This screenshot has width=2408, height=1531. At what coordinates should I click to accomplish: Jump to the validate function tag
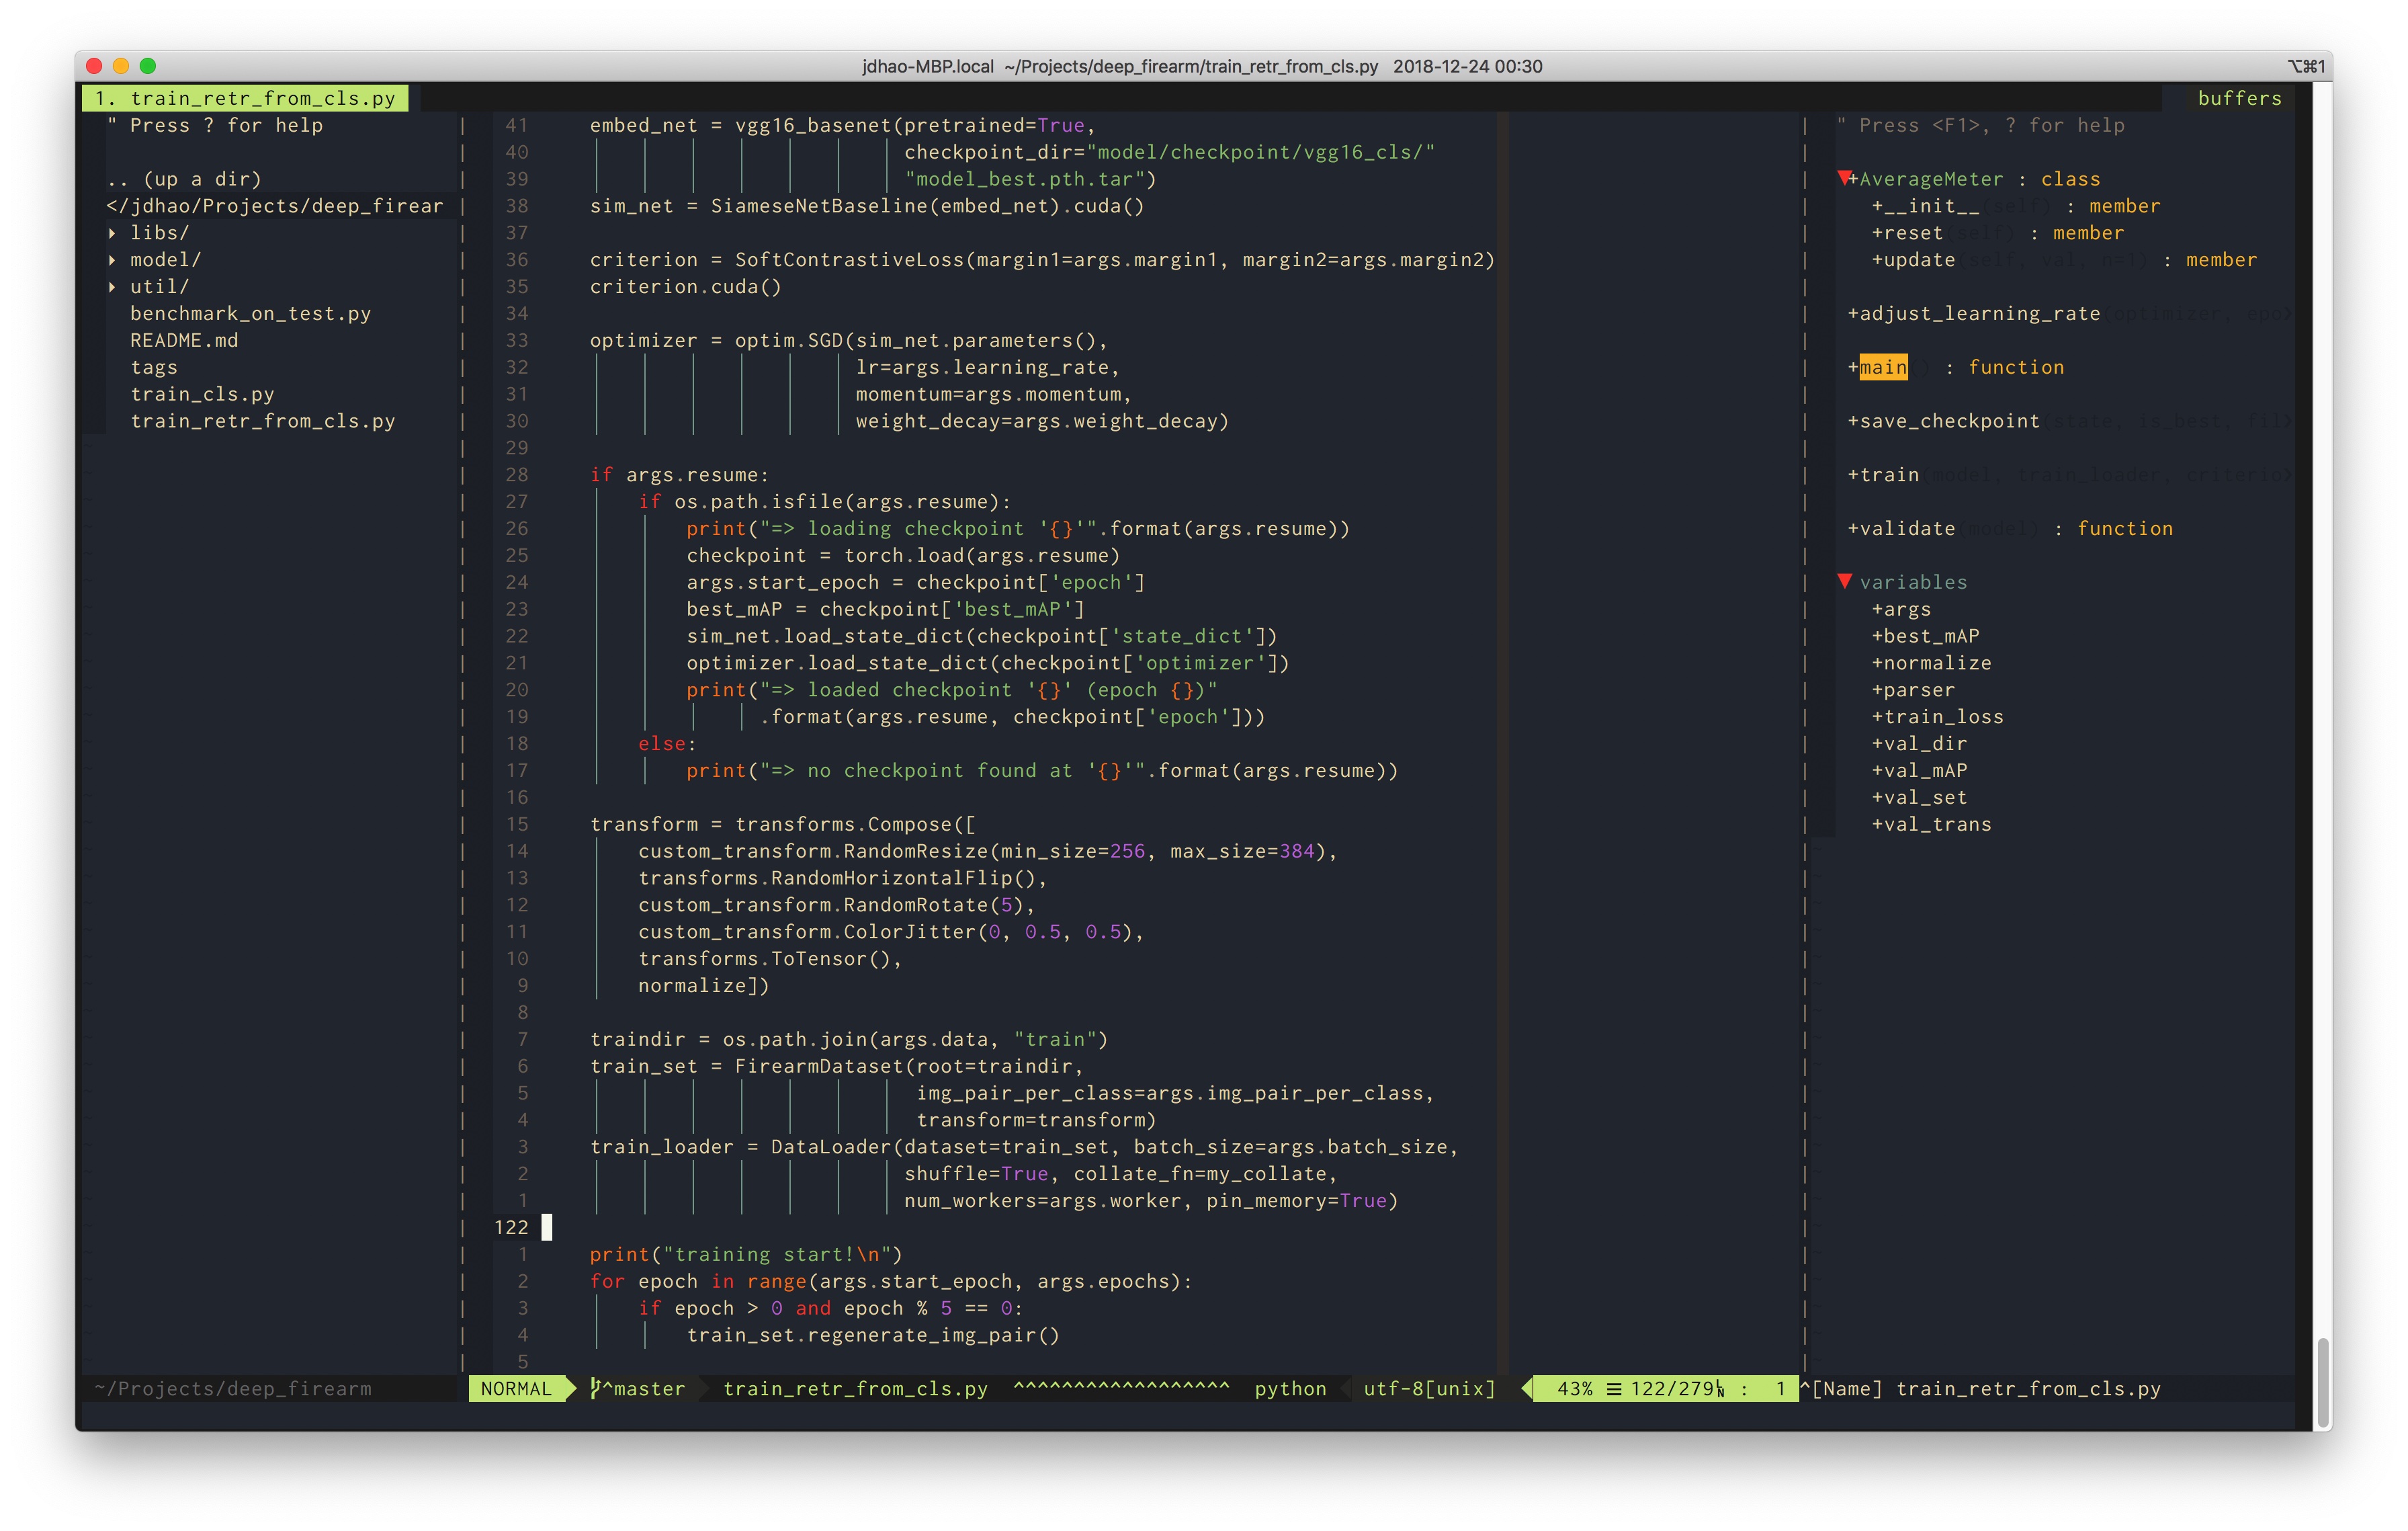click(1906, 529)
